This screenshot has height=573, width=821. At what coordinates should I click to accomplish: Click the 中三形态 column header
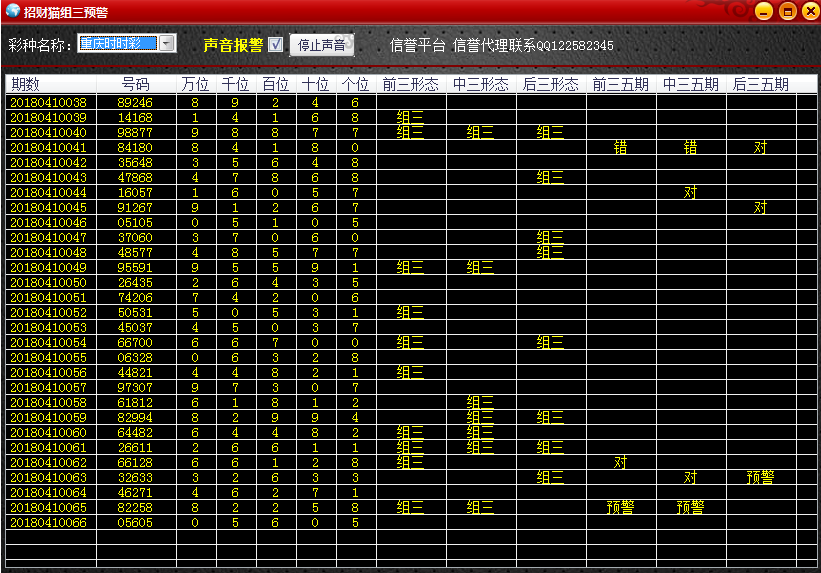click(480, 84)
